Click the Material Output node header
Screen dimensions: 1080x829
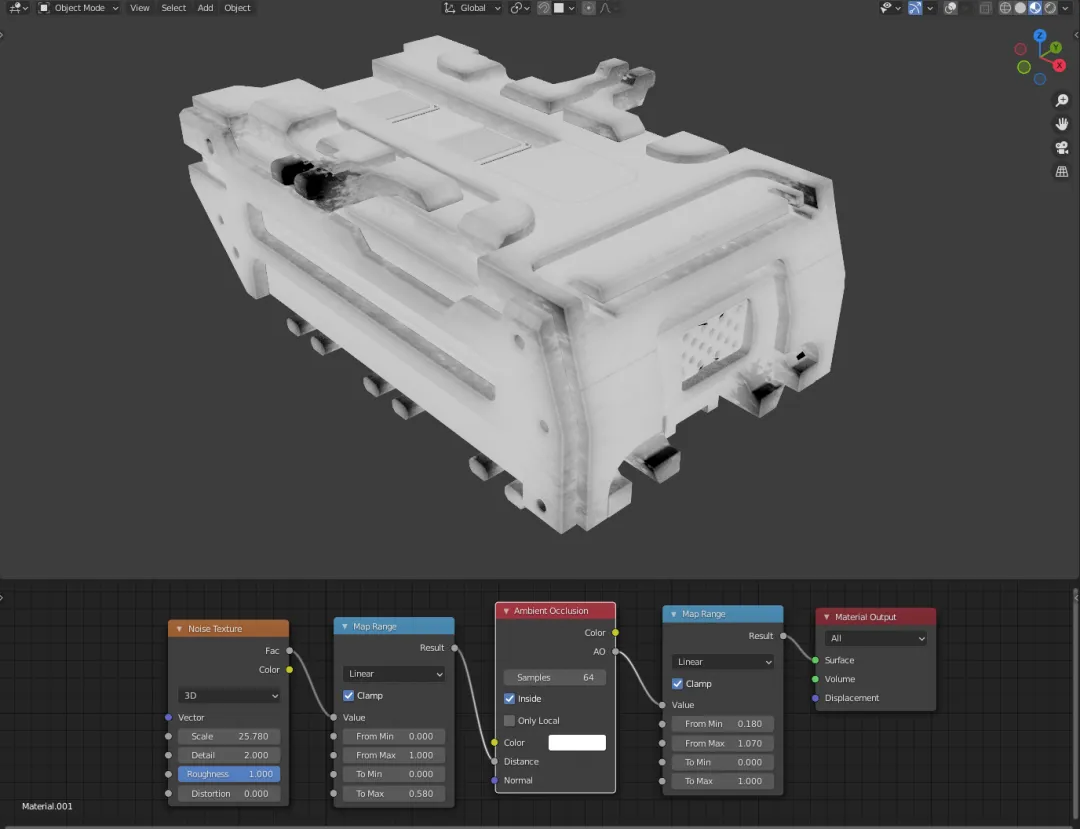click(875, 617)
